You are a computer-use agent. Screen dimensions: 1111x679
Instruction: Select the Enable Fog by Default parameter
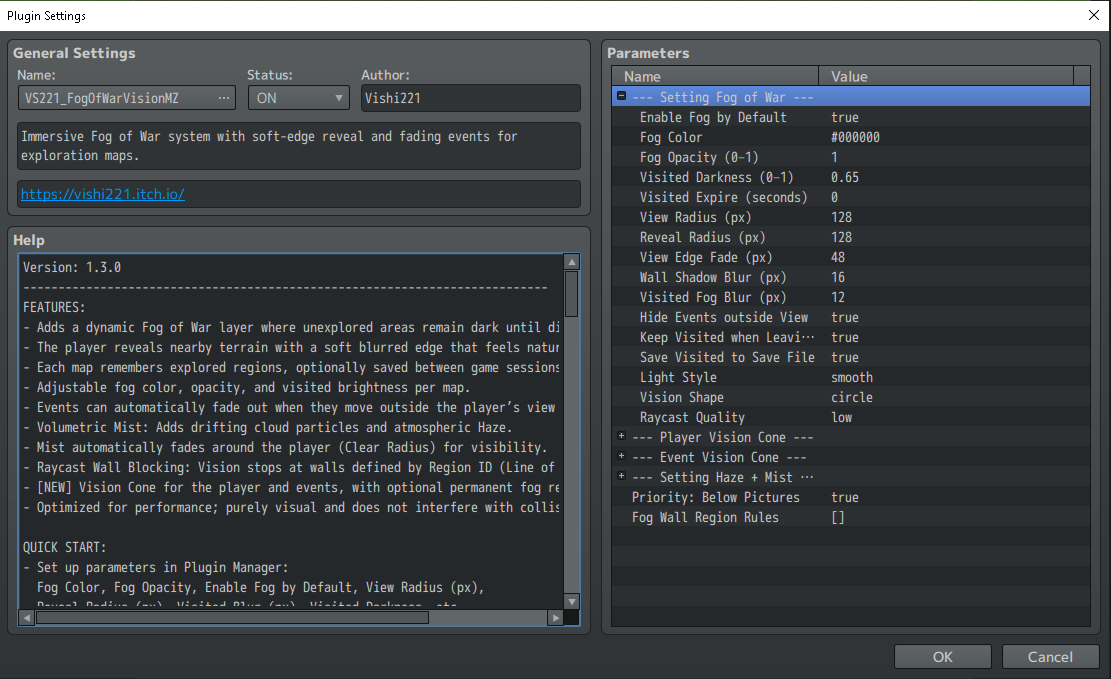click(x=850, y=117)
